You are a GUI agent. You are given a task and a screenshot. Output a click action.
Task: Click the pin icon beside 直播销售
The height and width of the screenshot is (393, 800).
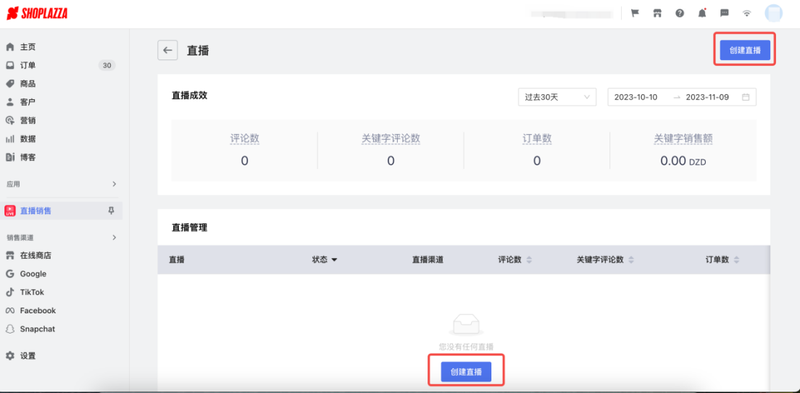coord(111,211)
